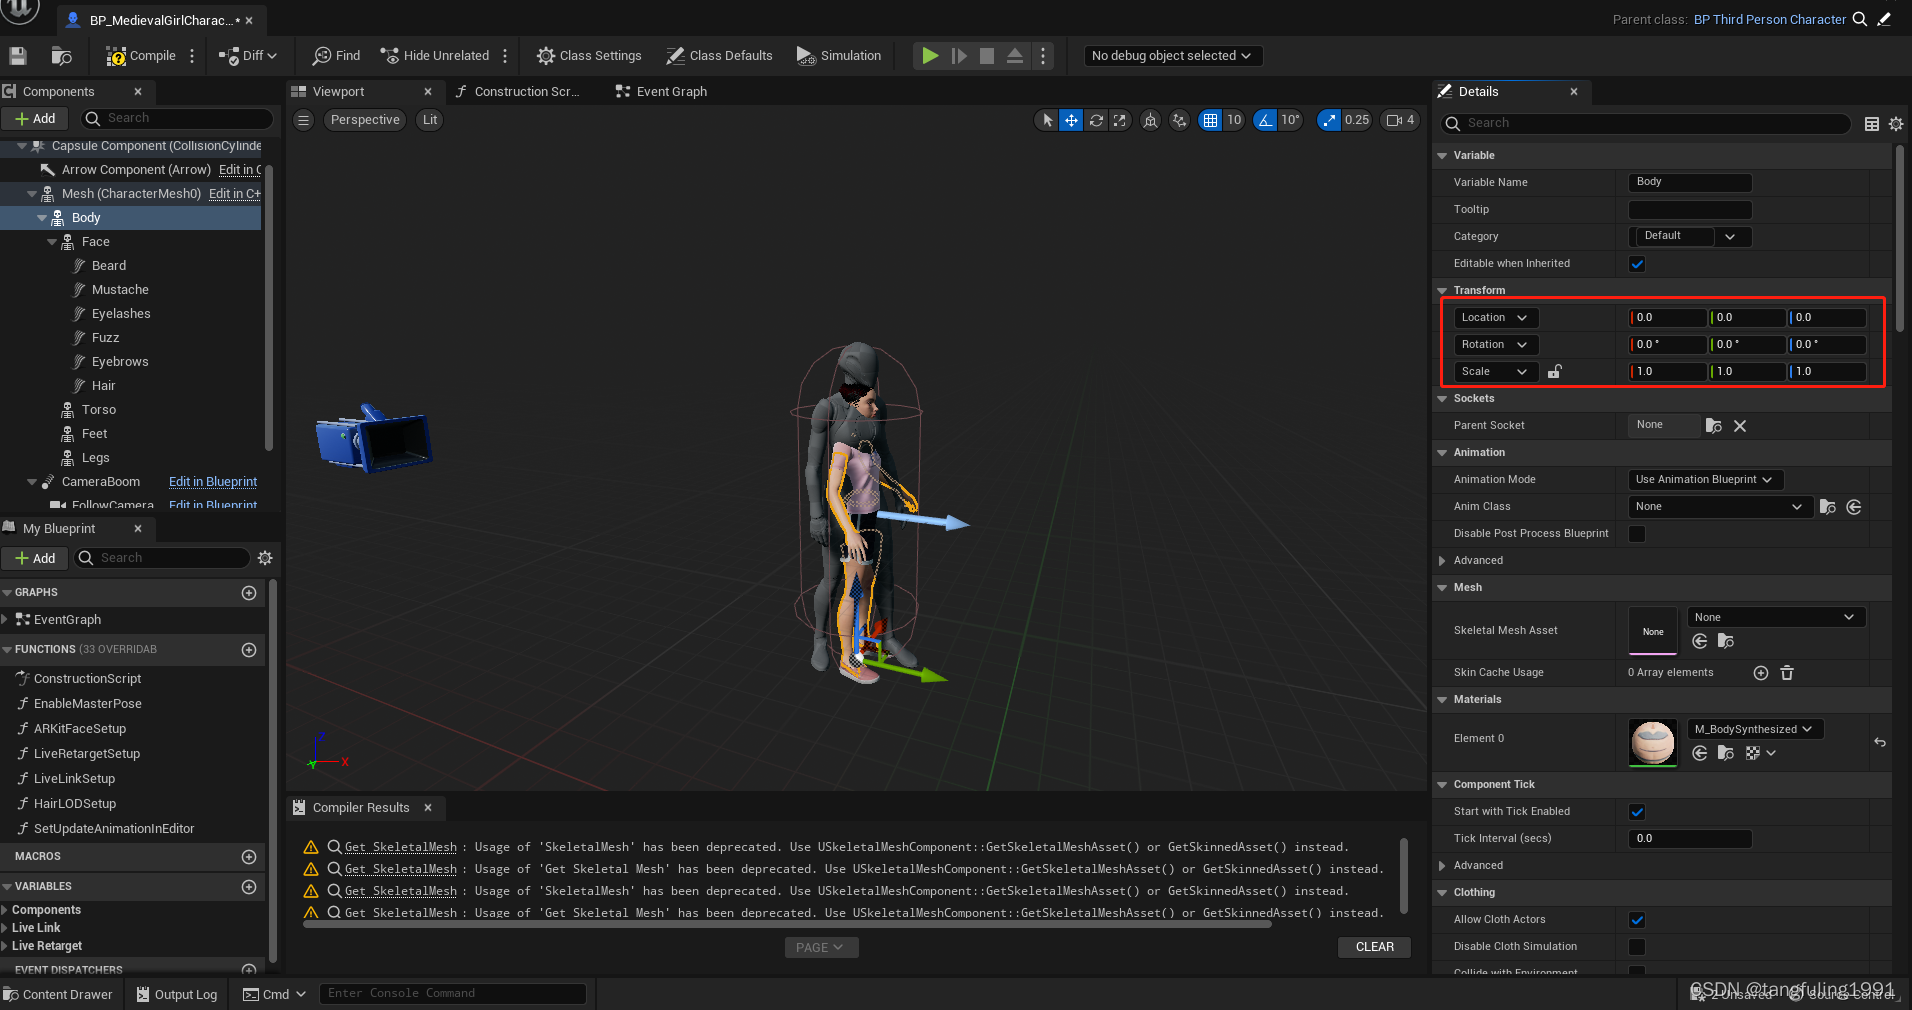Browse to asset in Content Browser icon
The width and height of the screenshot is (1912, 1010).
coord(62,56)
